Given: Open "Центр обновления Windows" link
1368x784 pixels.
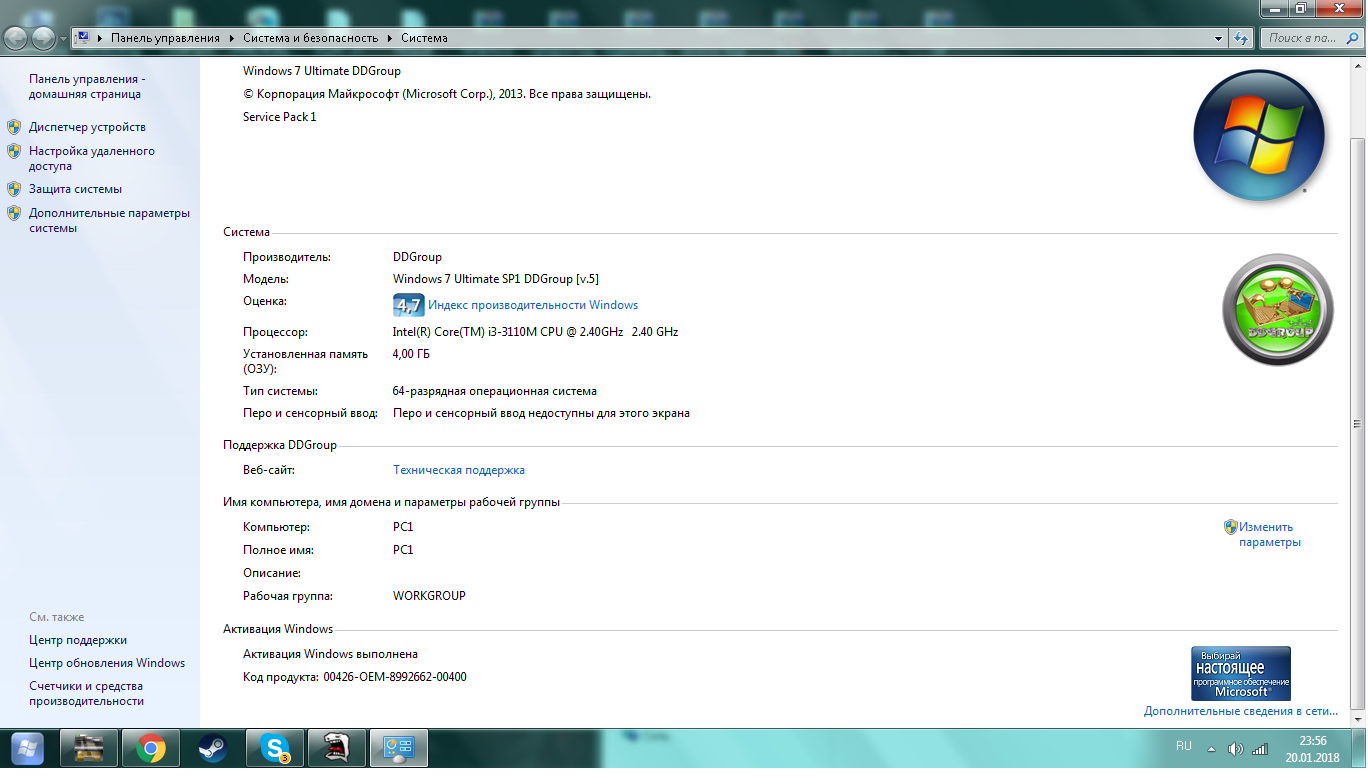Looking at the screenshot, I should (107, 663).
